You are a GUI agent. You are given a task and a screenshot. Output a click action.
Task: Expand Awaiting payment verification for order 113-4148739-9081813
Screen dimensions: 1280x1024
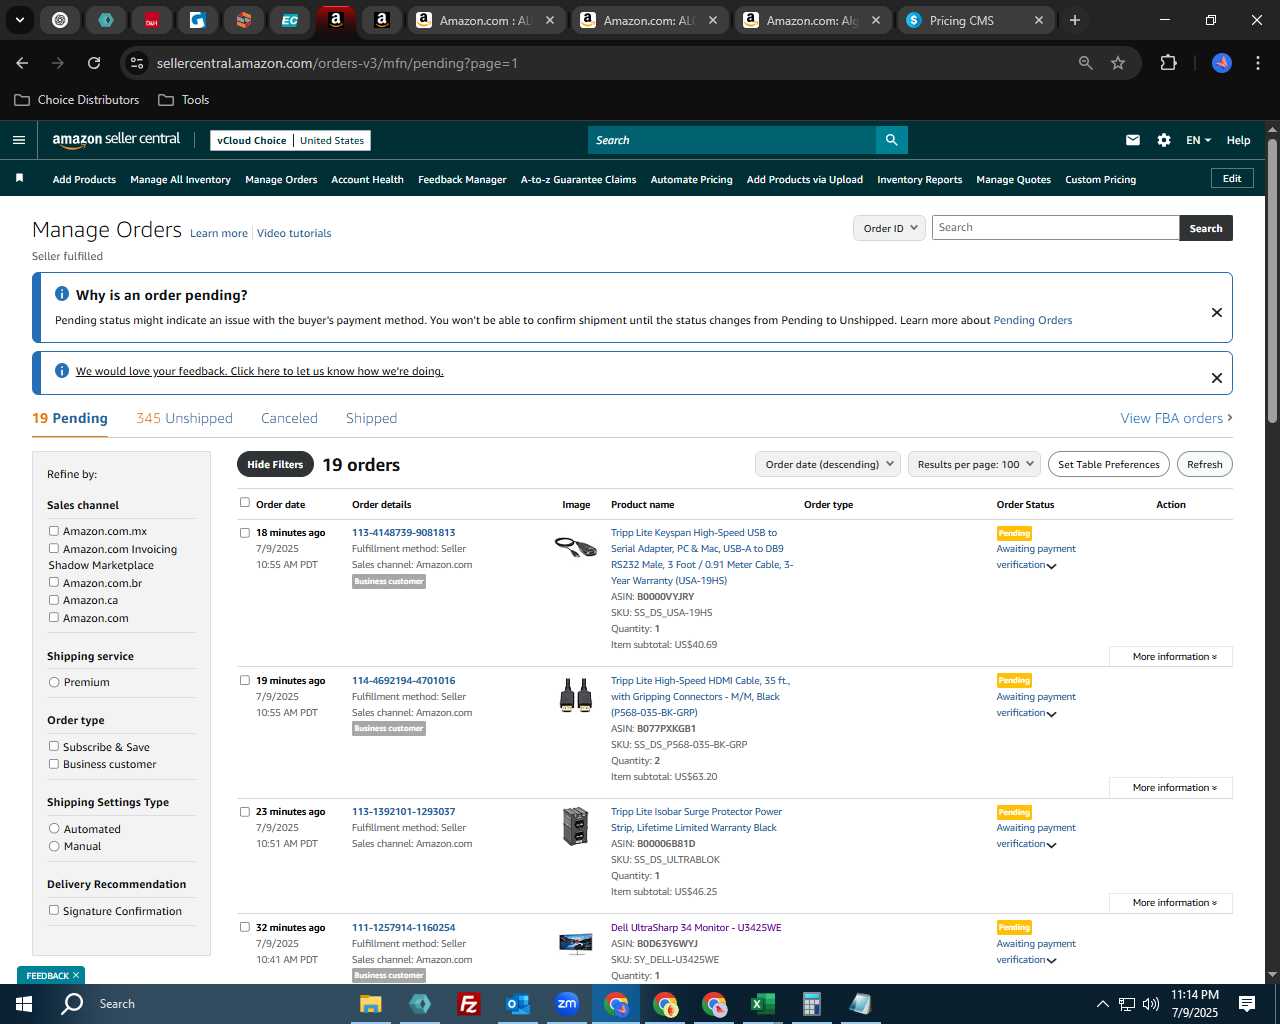(1051, 566)
